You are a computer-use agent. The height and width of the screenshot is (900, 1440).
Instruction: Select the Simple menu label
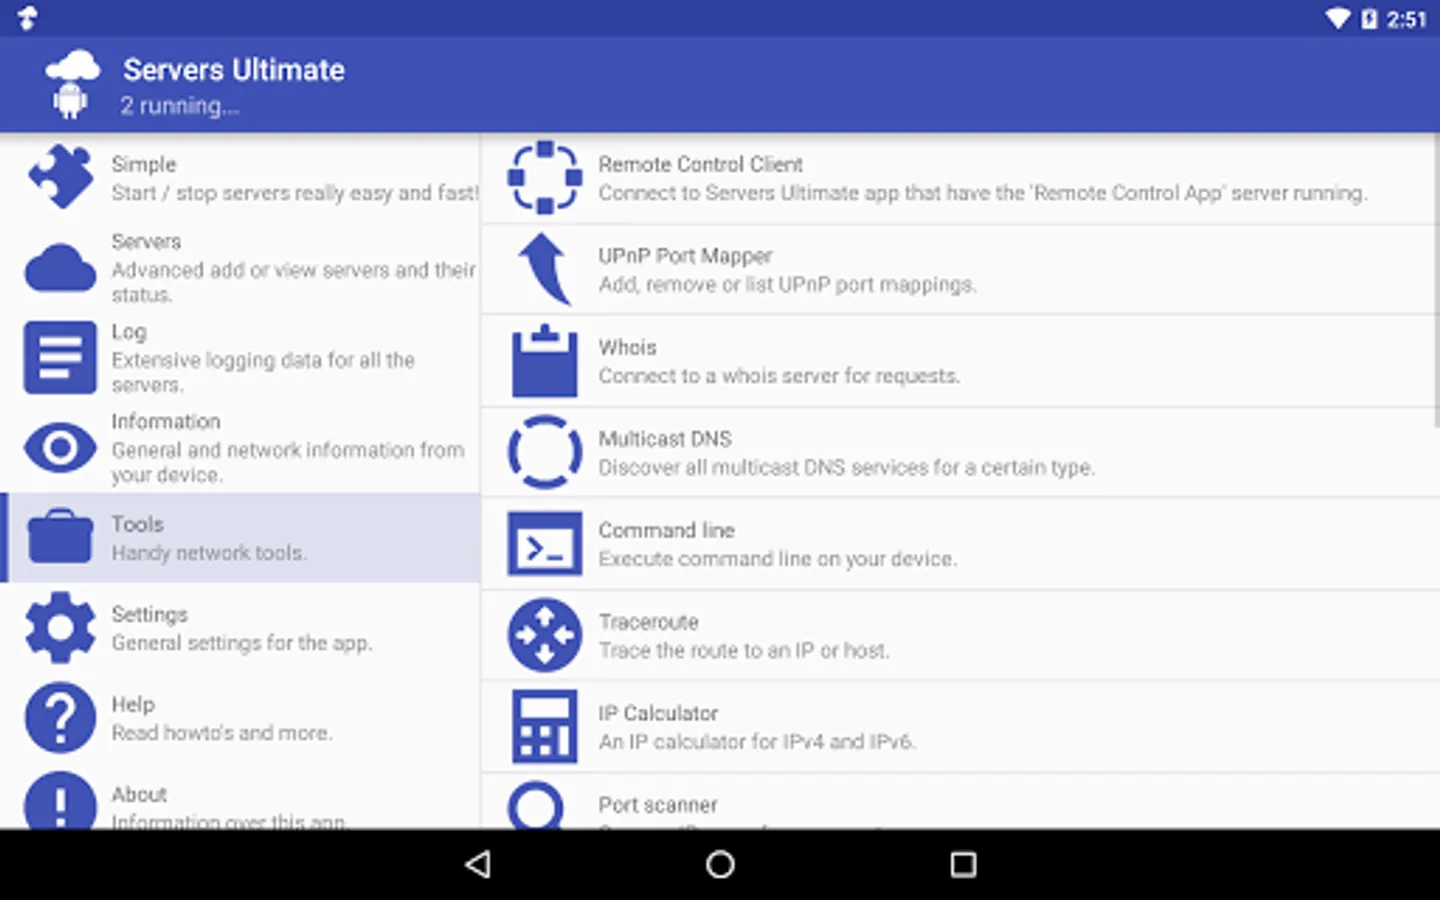(144, 164)
